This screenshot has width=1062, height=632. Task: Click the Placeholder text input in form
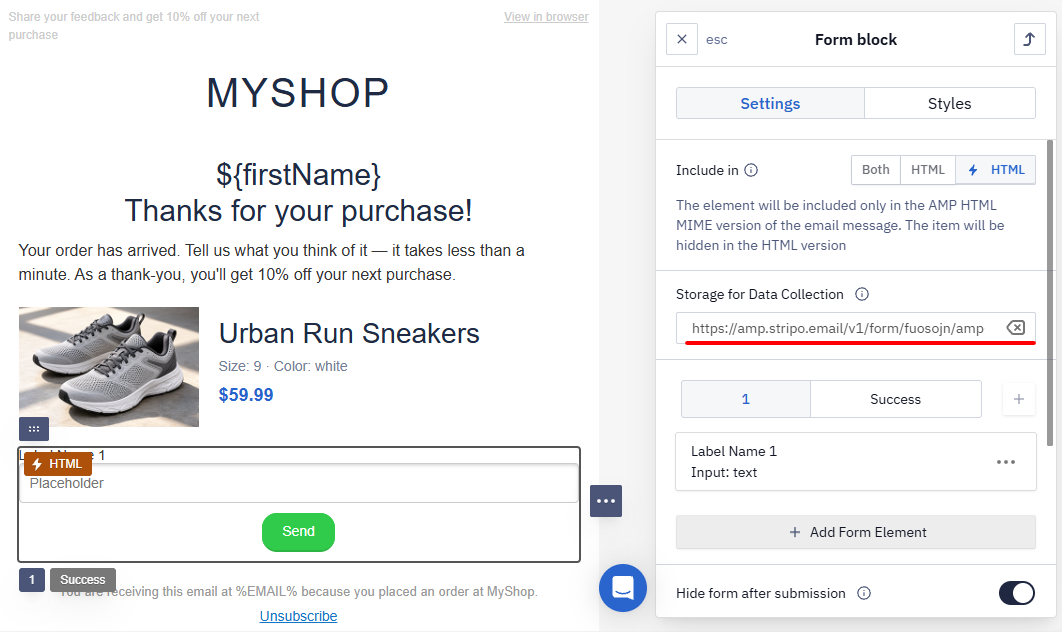click(299, 483)
